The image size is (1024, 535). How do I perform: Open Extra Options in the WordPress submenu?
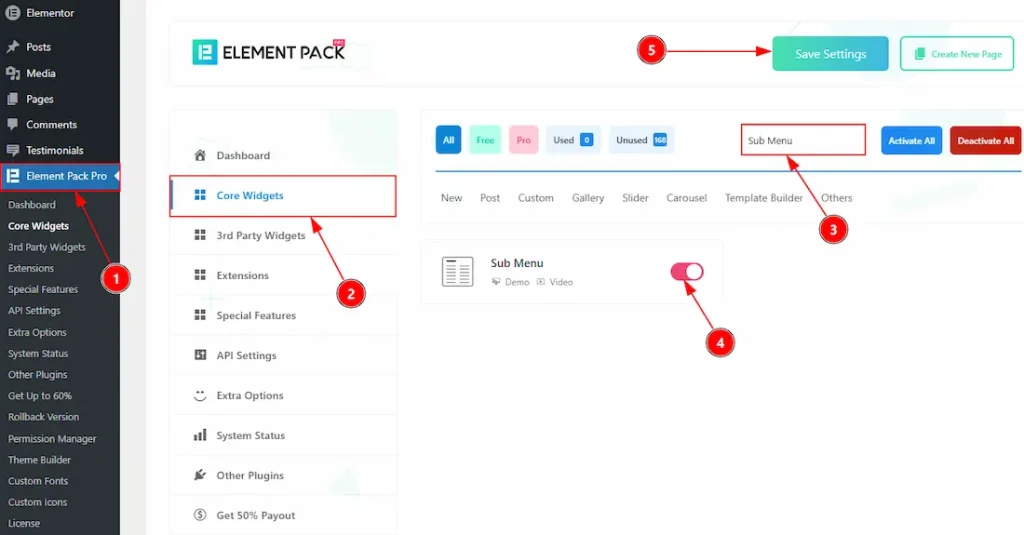click(37, 332)
